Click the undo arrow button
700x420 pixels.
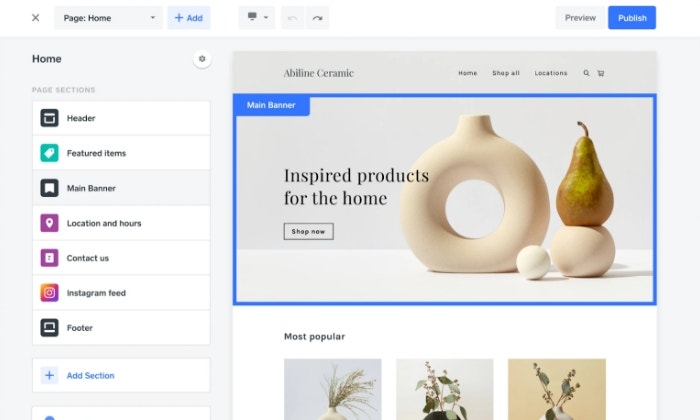(x=292, y=18)
